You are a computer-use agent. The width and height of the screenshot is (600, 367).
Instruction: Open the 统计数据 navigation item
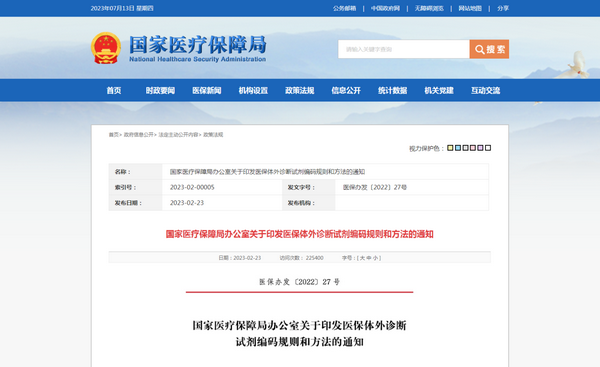393,90
